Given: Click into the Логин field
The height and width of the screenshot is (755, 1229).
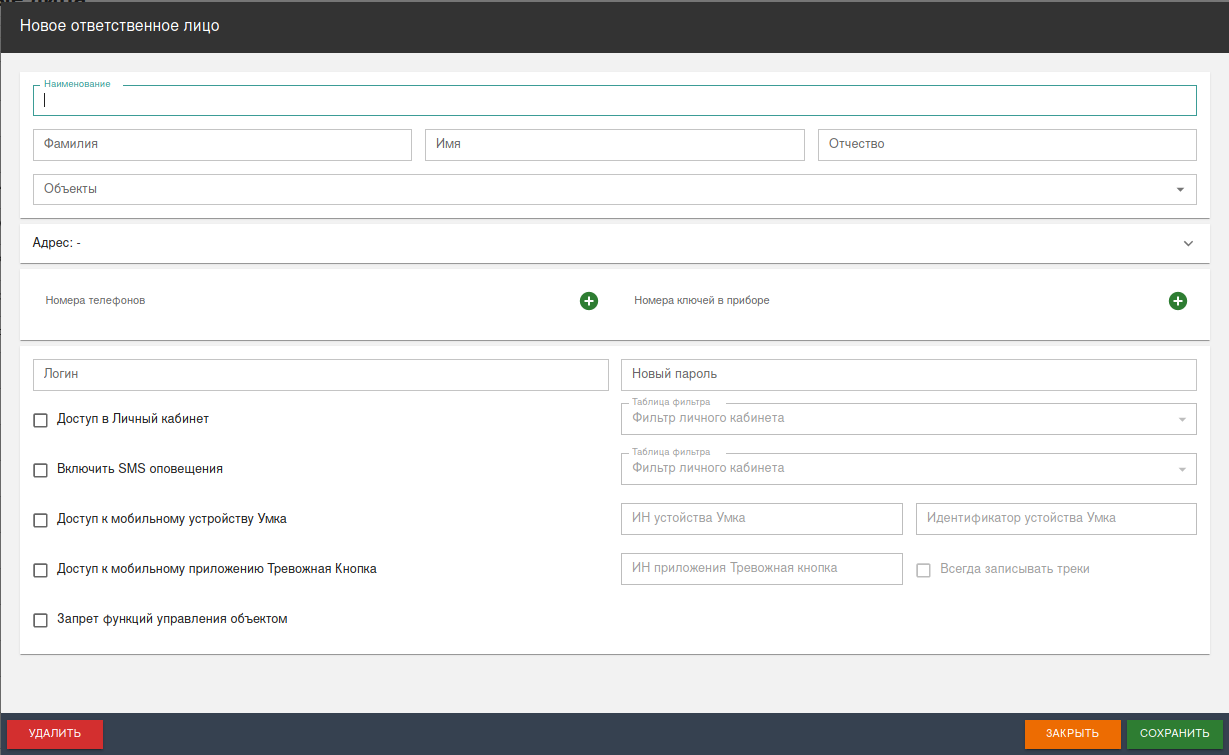Looking at the screenshot, I should tap(321, 374).
